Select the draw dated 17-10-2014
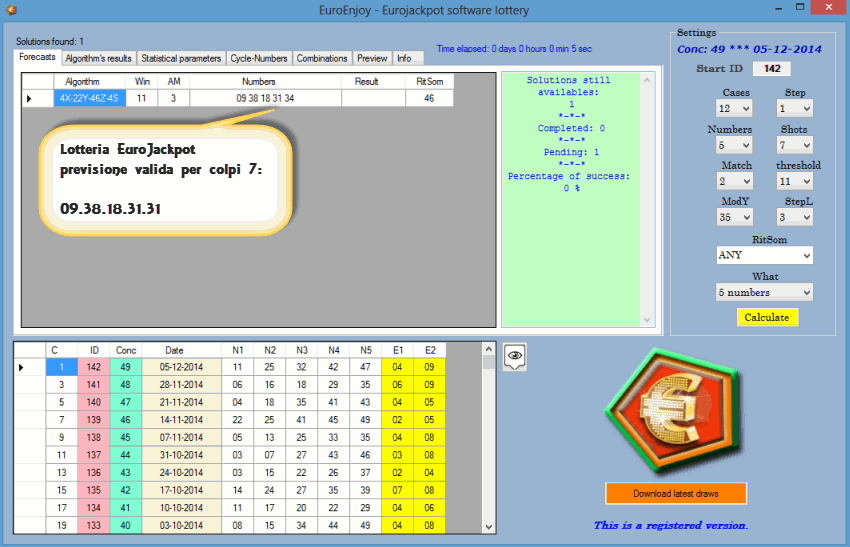The height and width of the screenshot is (547, 850). coord(181,490)
